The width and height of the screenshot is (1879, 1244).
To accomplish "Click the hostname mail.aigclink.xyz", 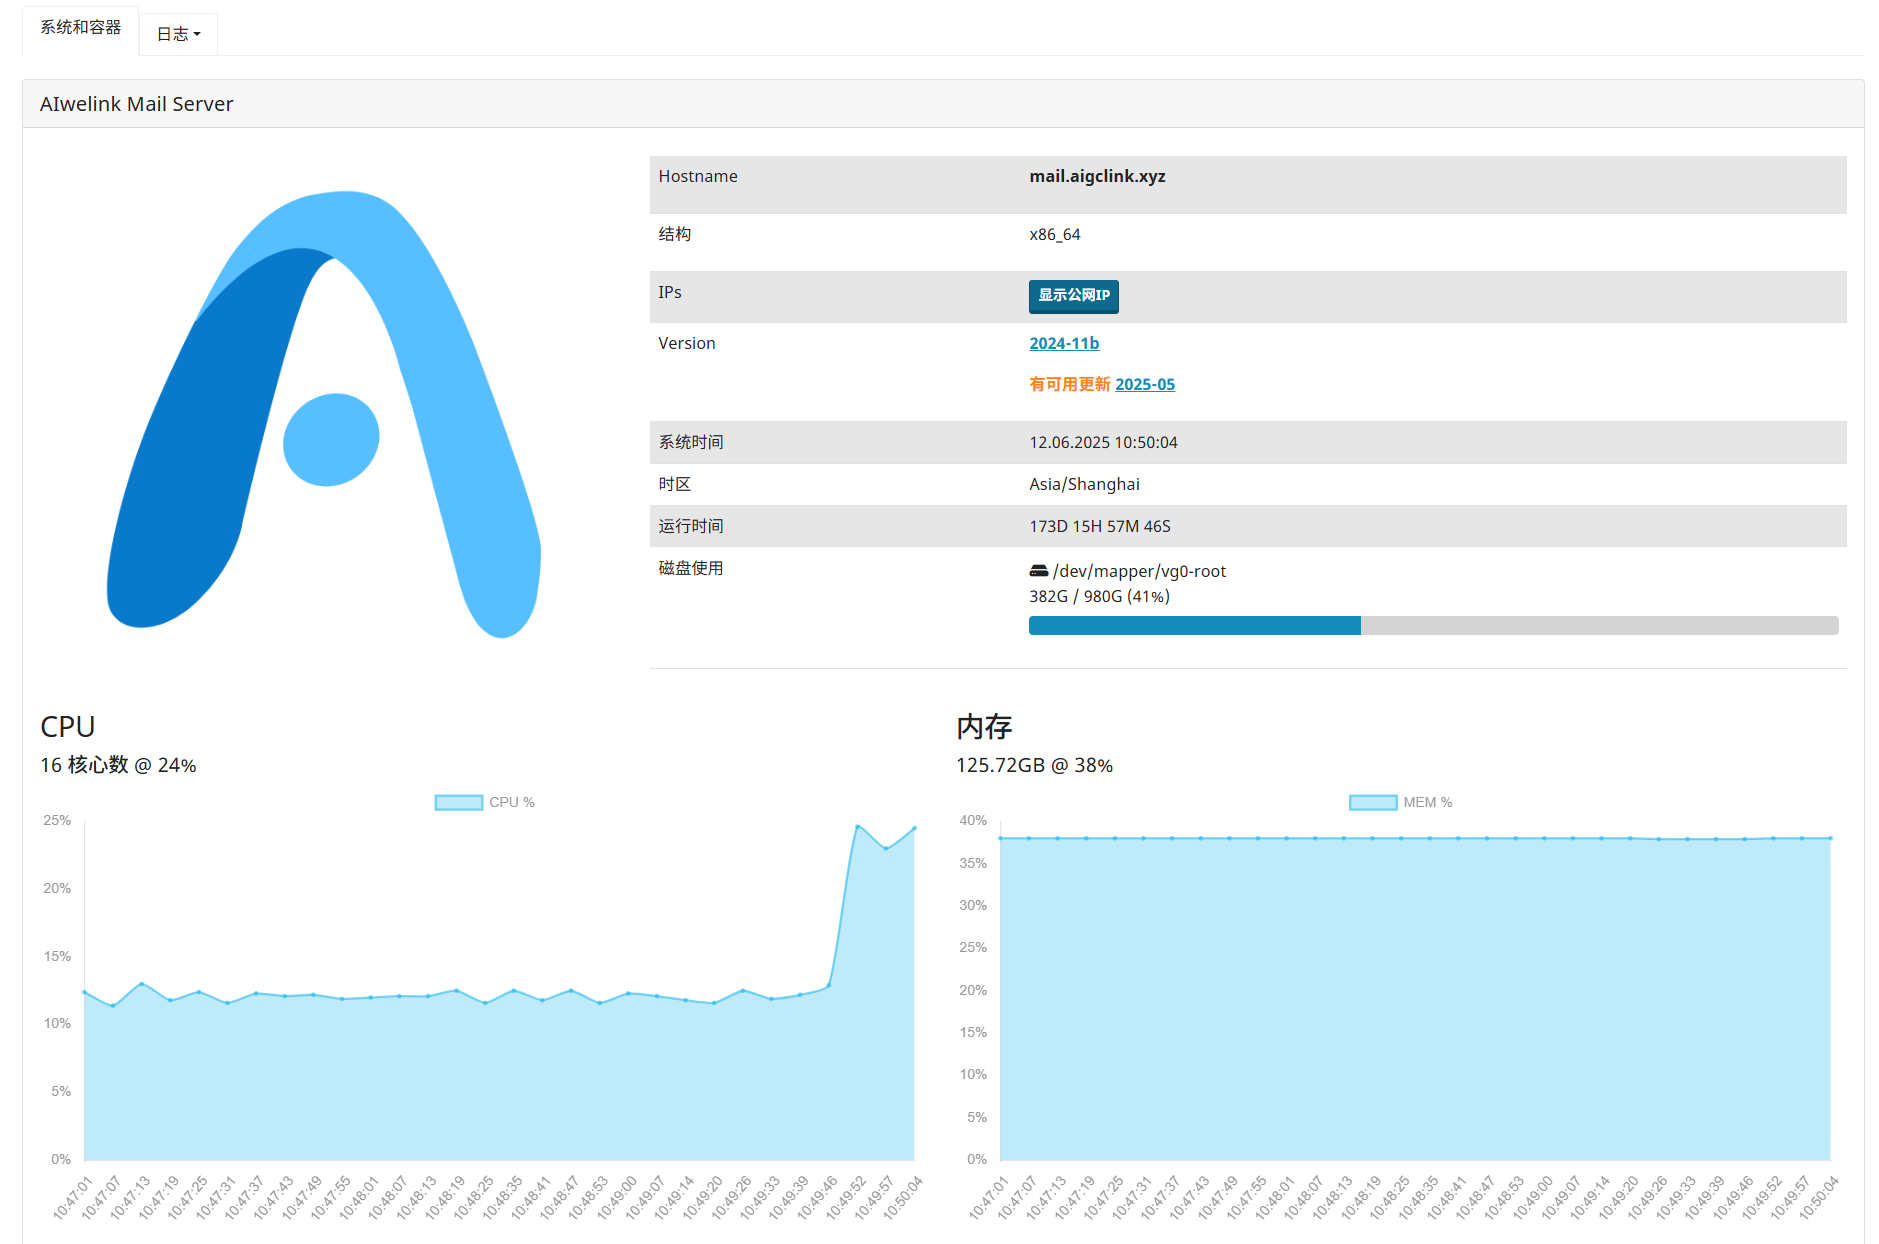I will [1097, 176].
